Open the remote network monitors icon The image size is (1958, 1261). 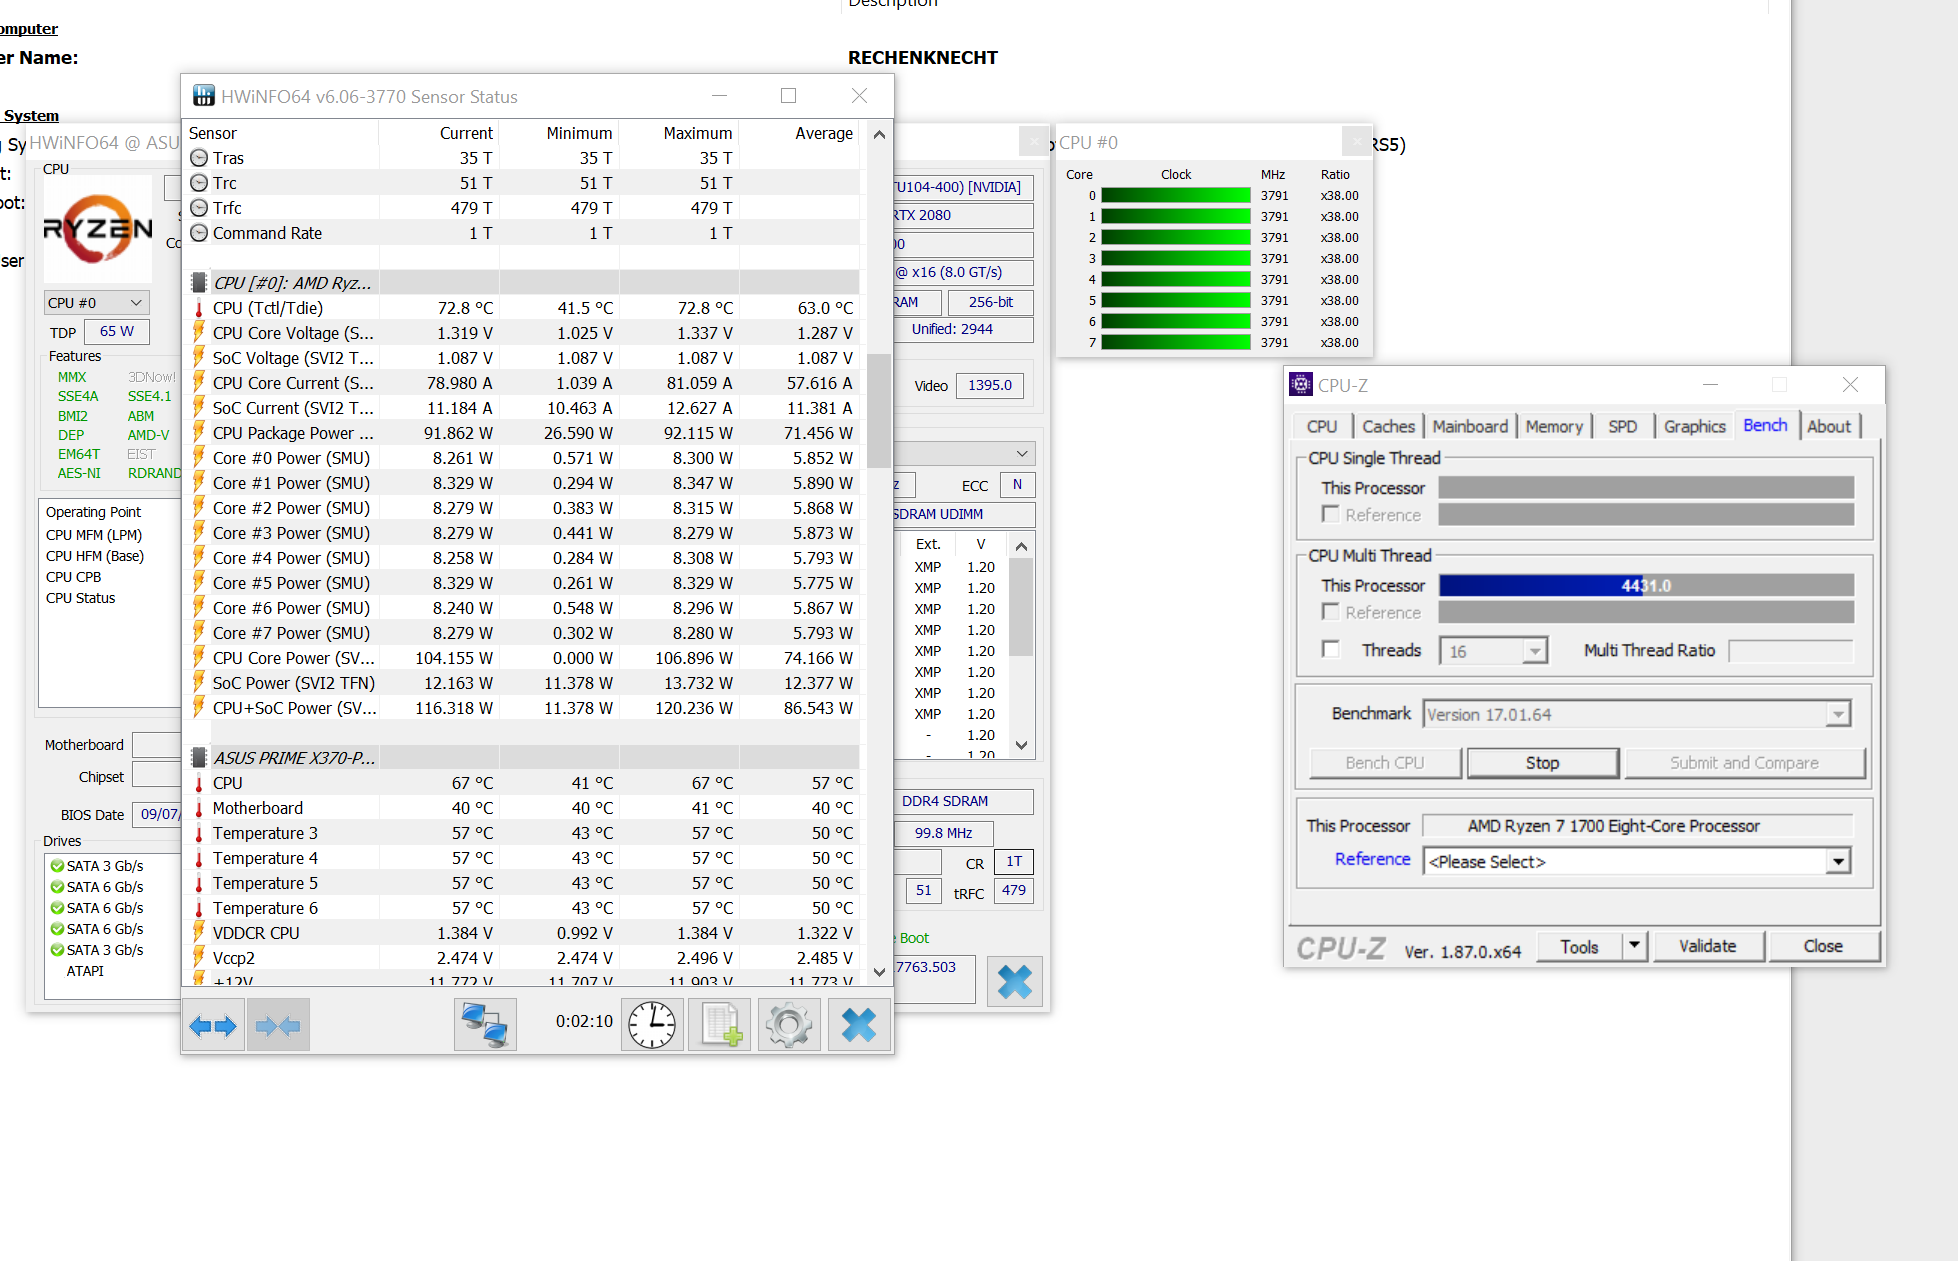pyautogui.click(x=485, y=1026)
